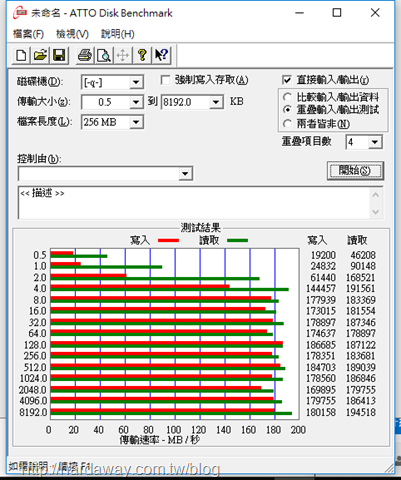Image resolution: width=401 pixels, height=480 pixels.
Task: Click the 8192.0 row write value 180158
Action: 321,412
